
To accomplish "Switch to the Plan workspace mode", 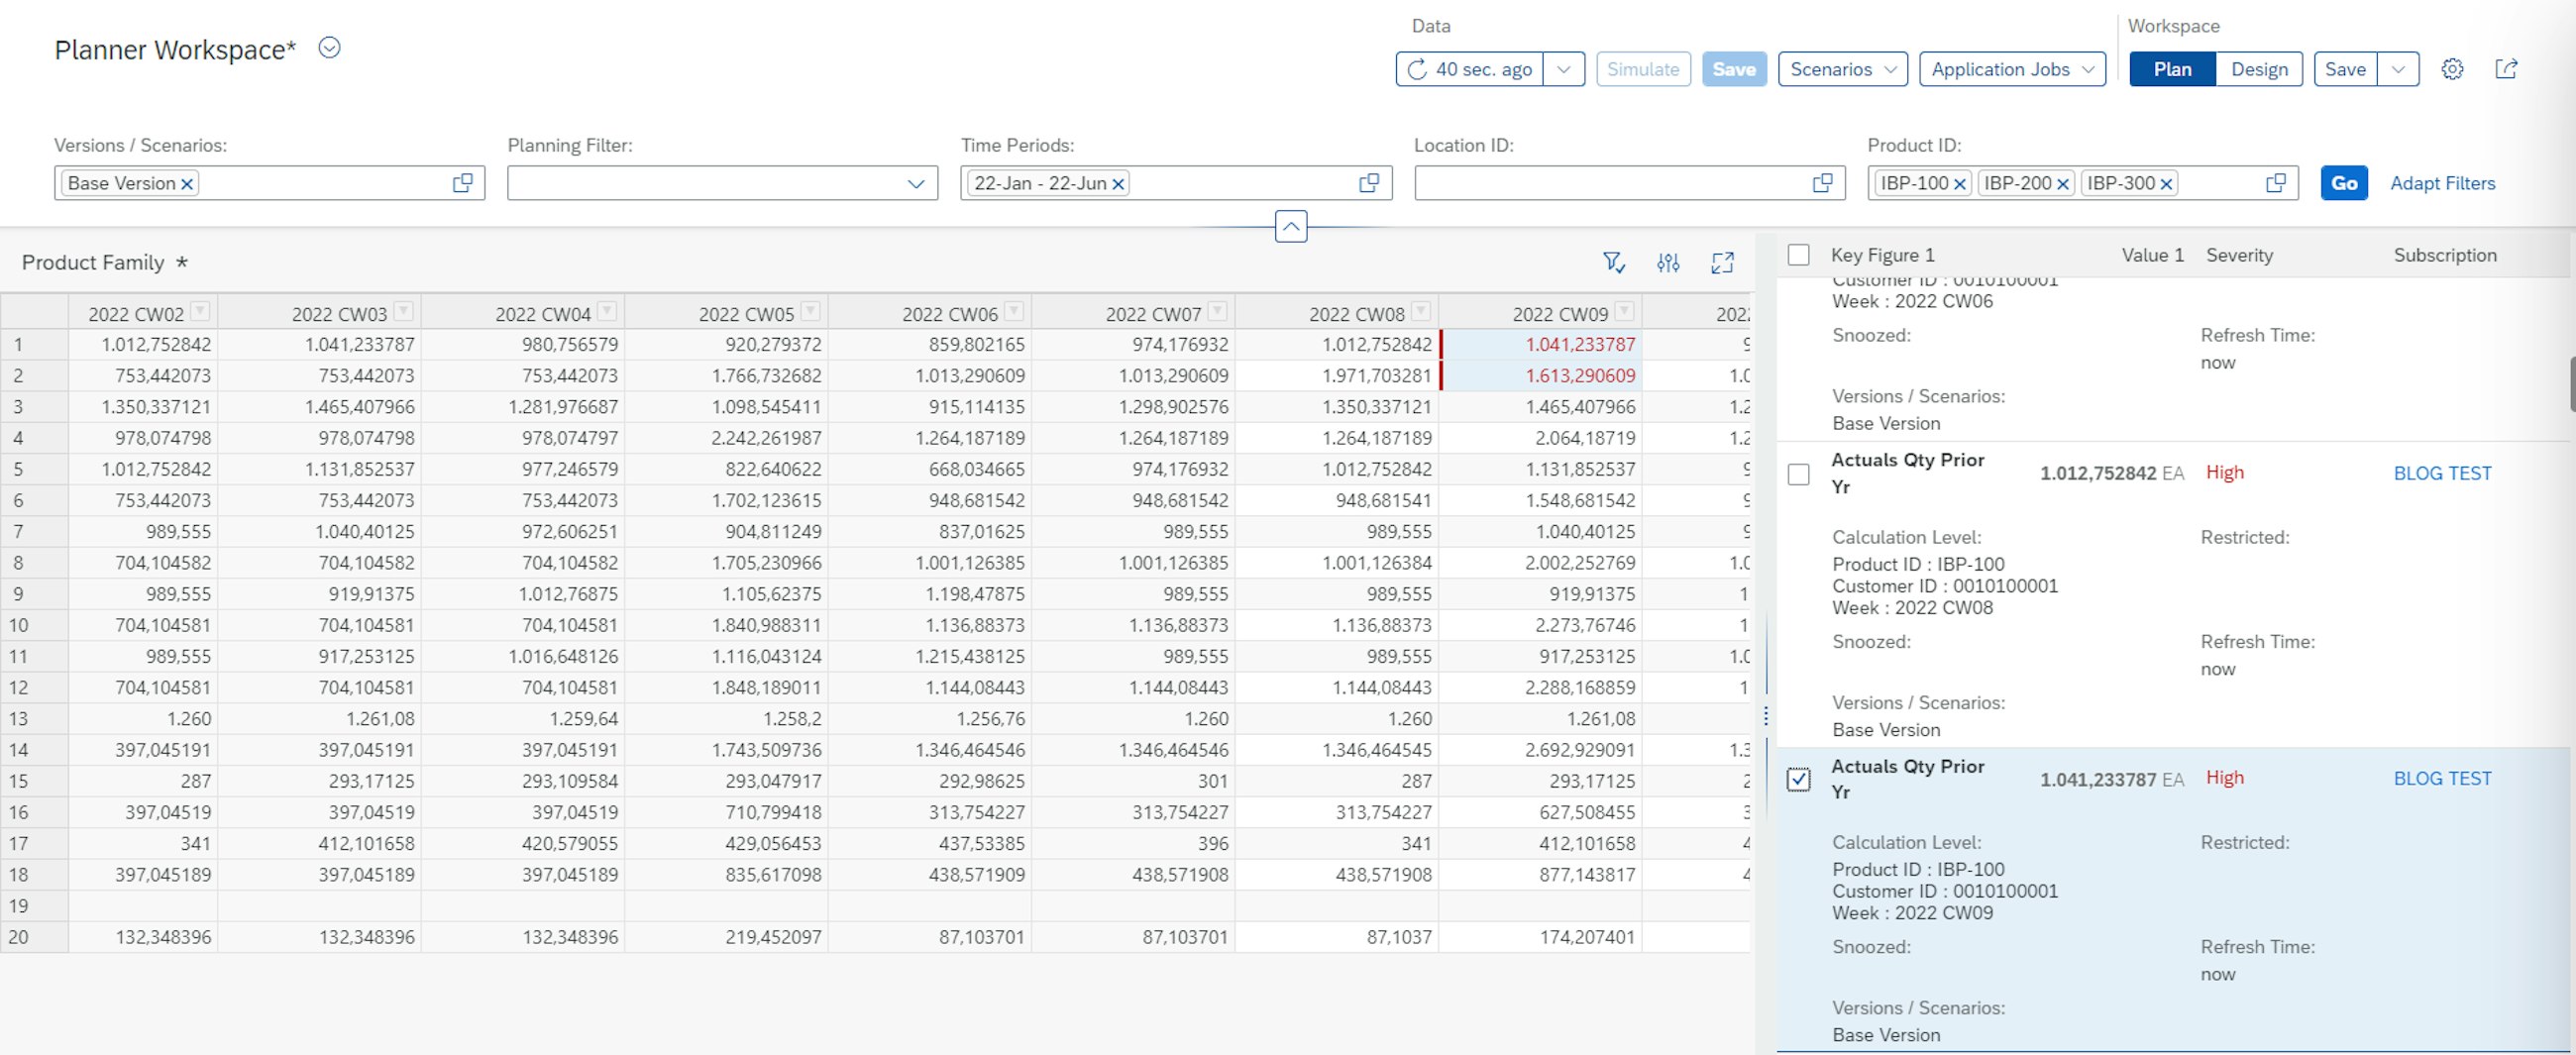I will 2172,69.
